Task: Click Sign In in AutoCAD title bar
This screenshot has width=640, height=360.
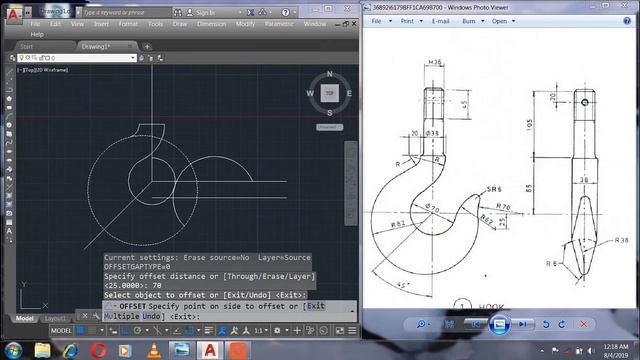Action: click(x=205, y=13)
